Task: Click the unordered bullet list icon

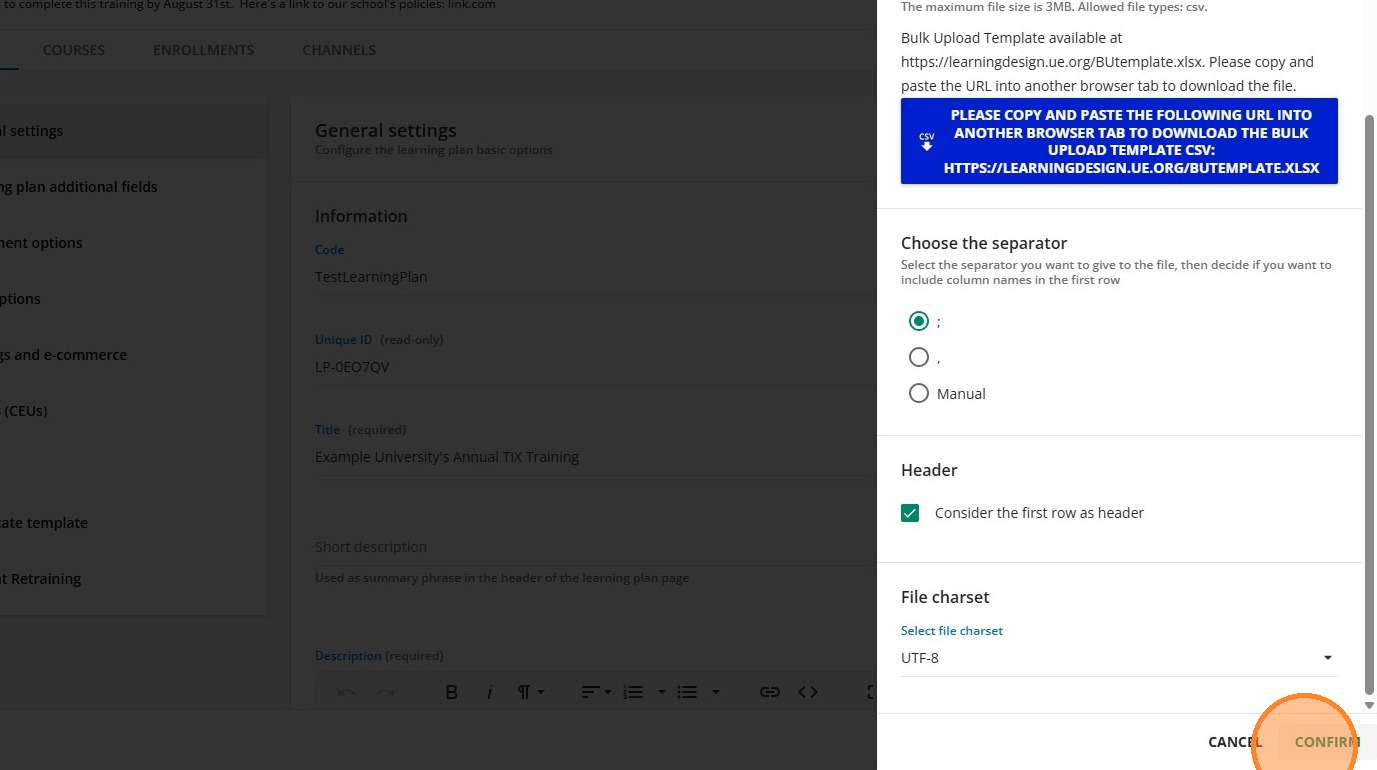Action: pos(687,692)
